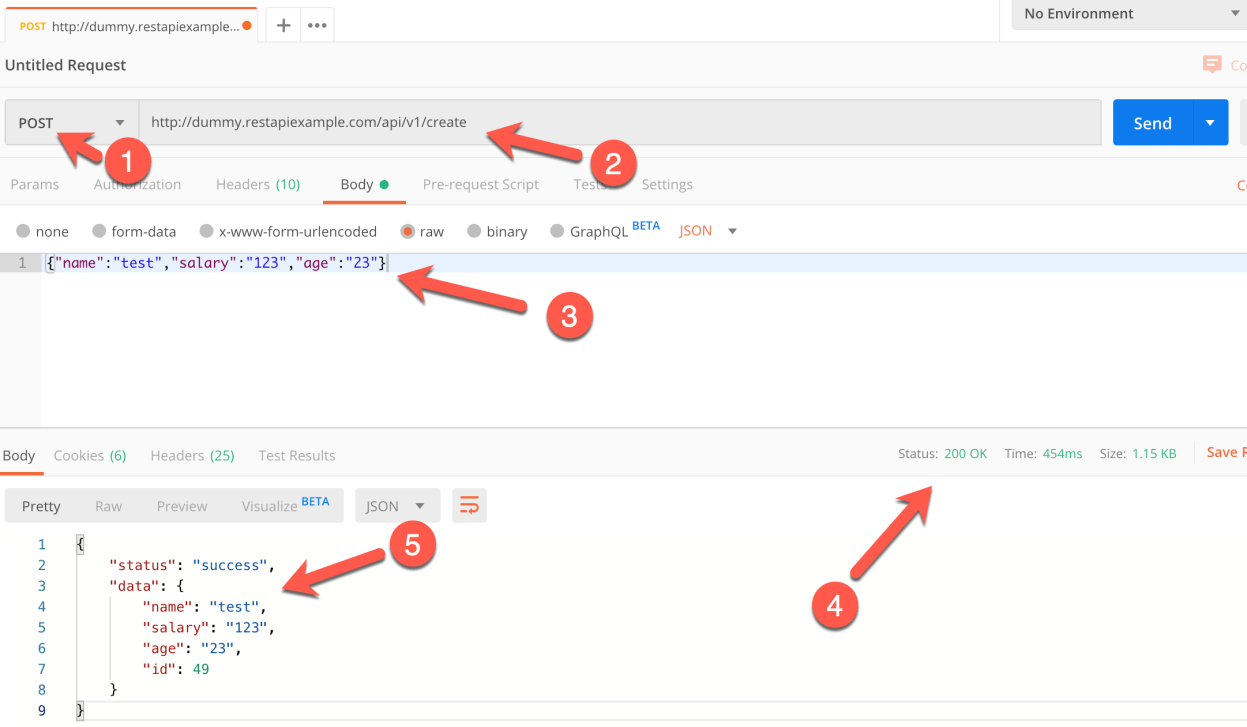The height and width of the screenshot is (727, 1247).
Task: Click the "age": "23" response line
Action: tap(192, 648)
